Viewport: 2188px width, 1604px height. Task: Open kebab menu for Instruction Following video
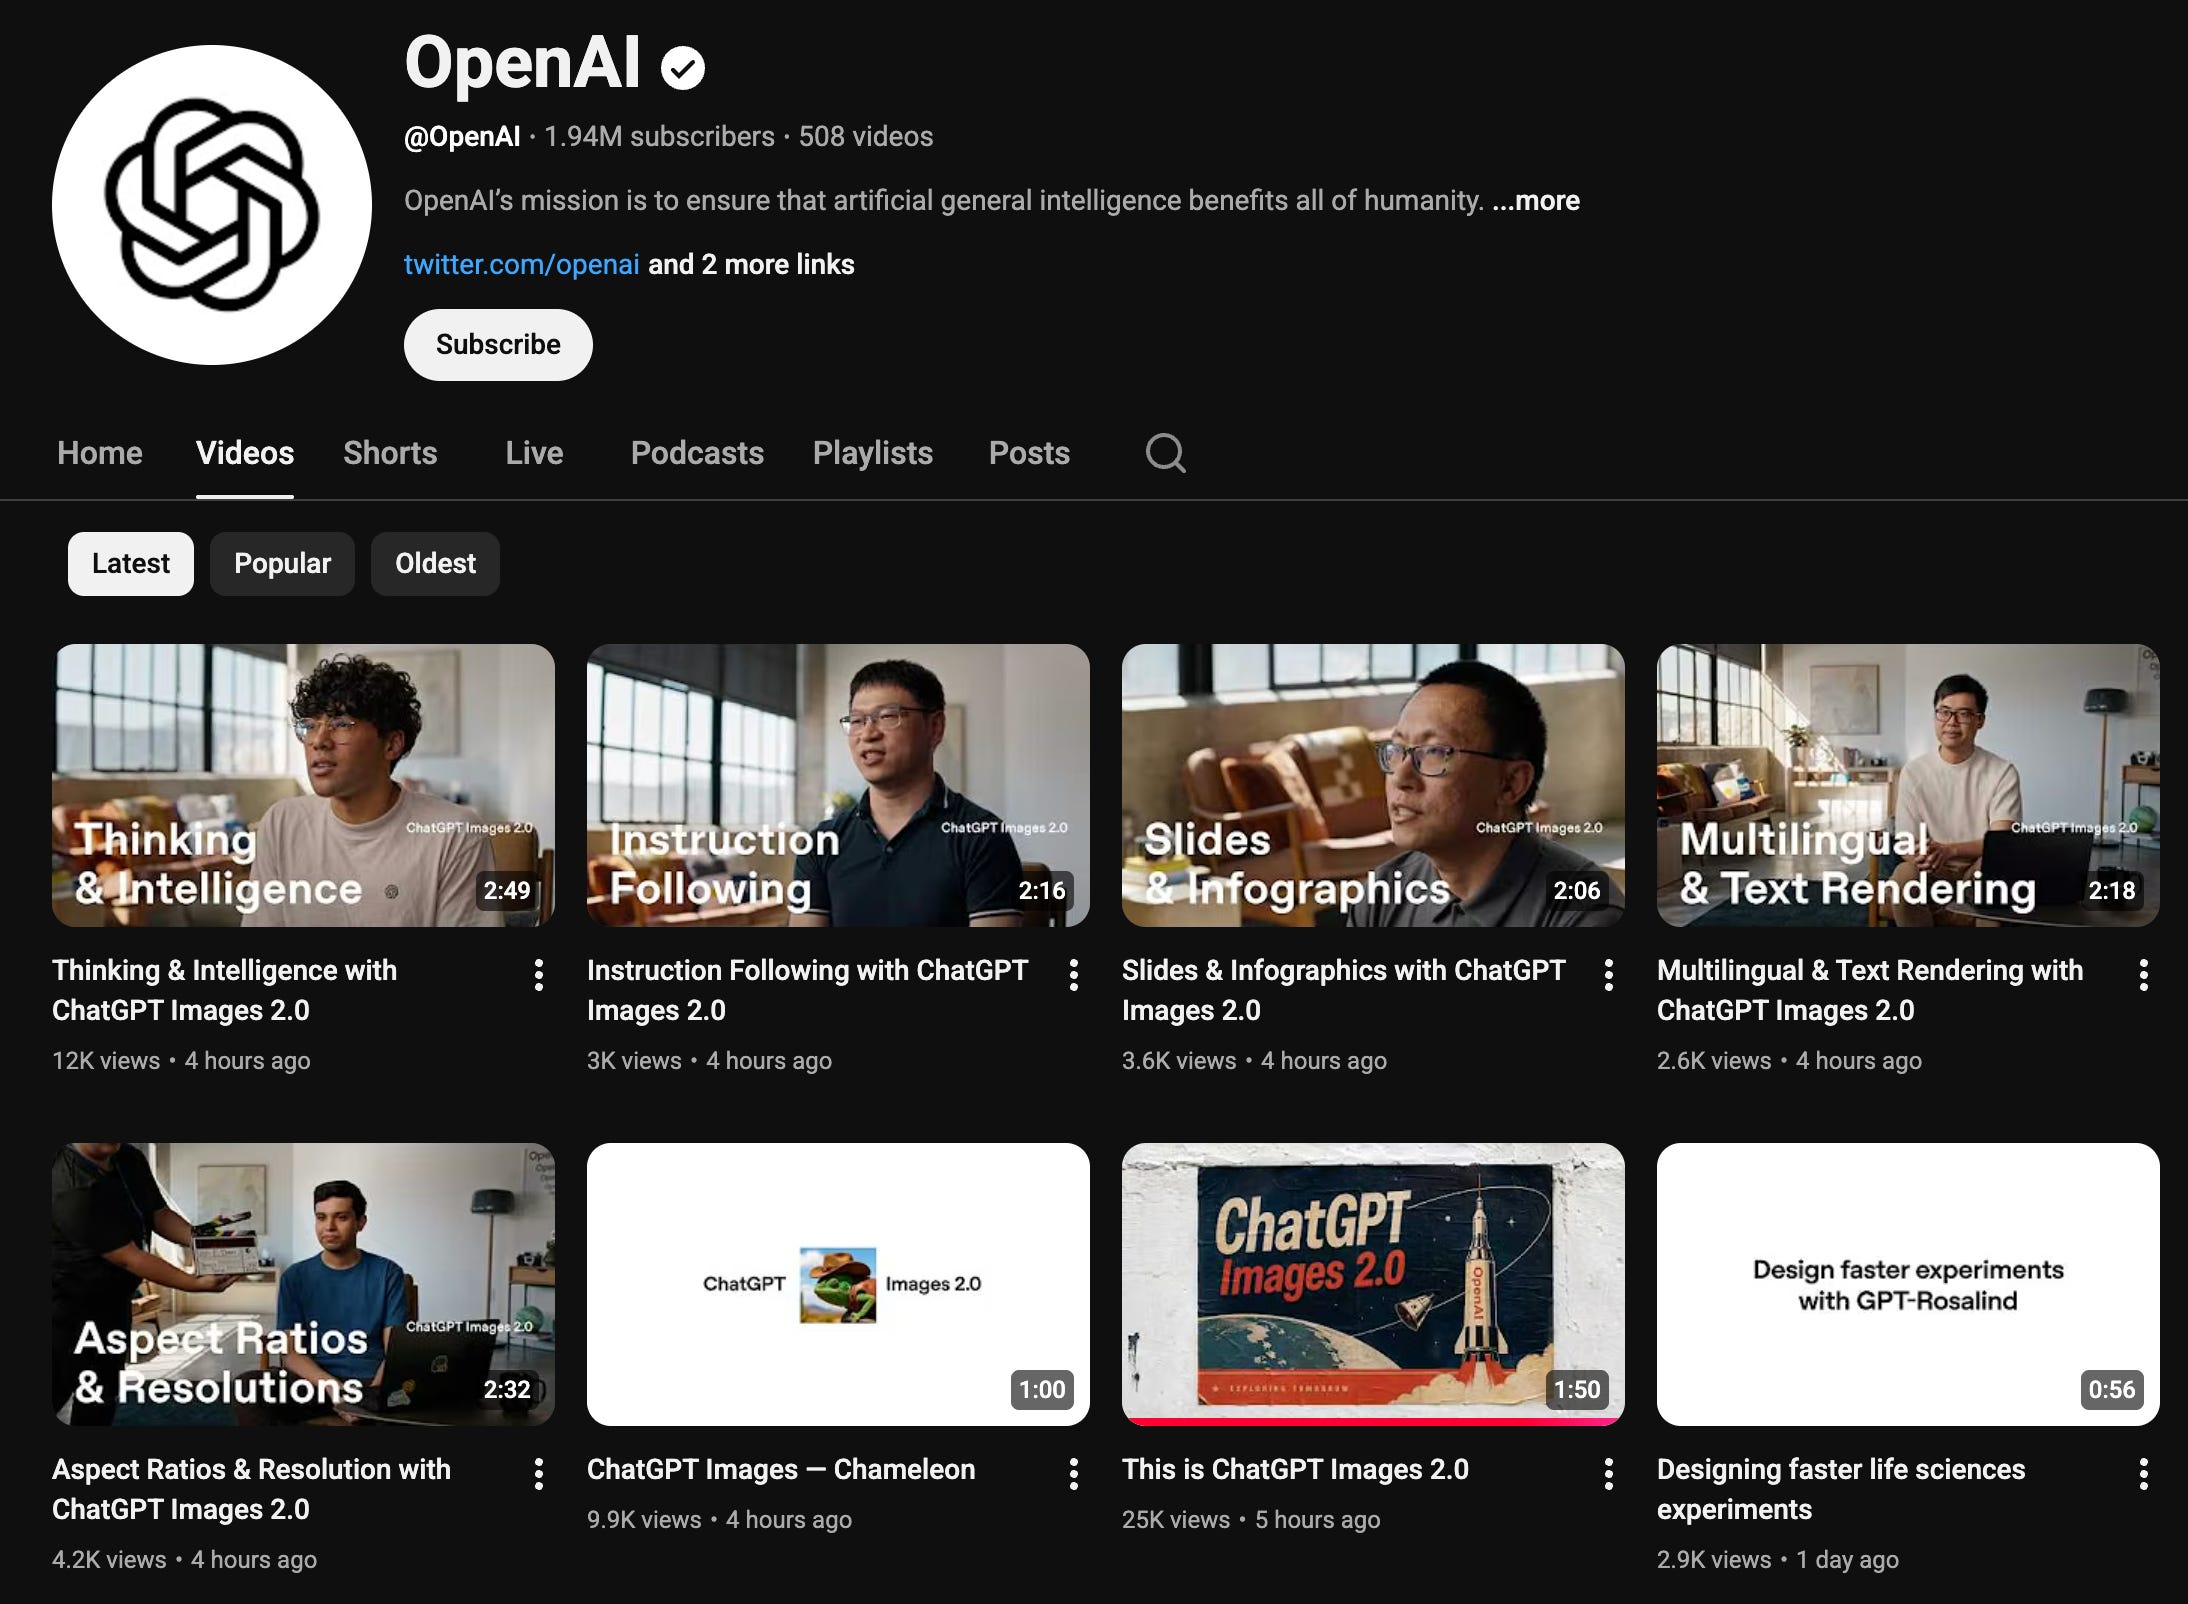(x=1074, y=975)
